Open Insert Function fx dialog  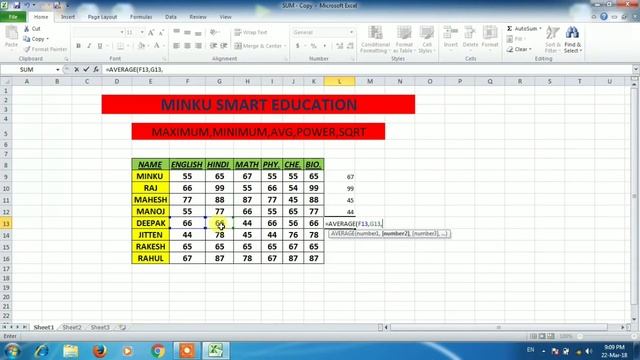pyautogui.click(x=96, y=70)
